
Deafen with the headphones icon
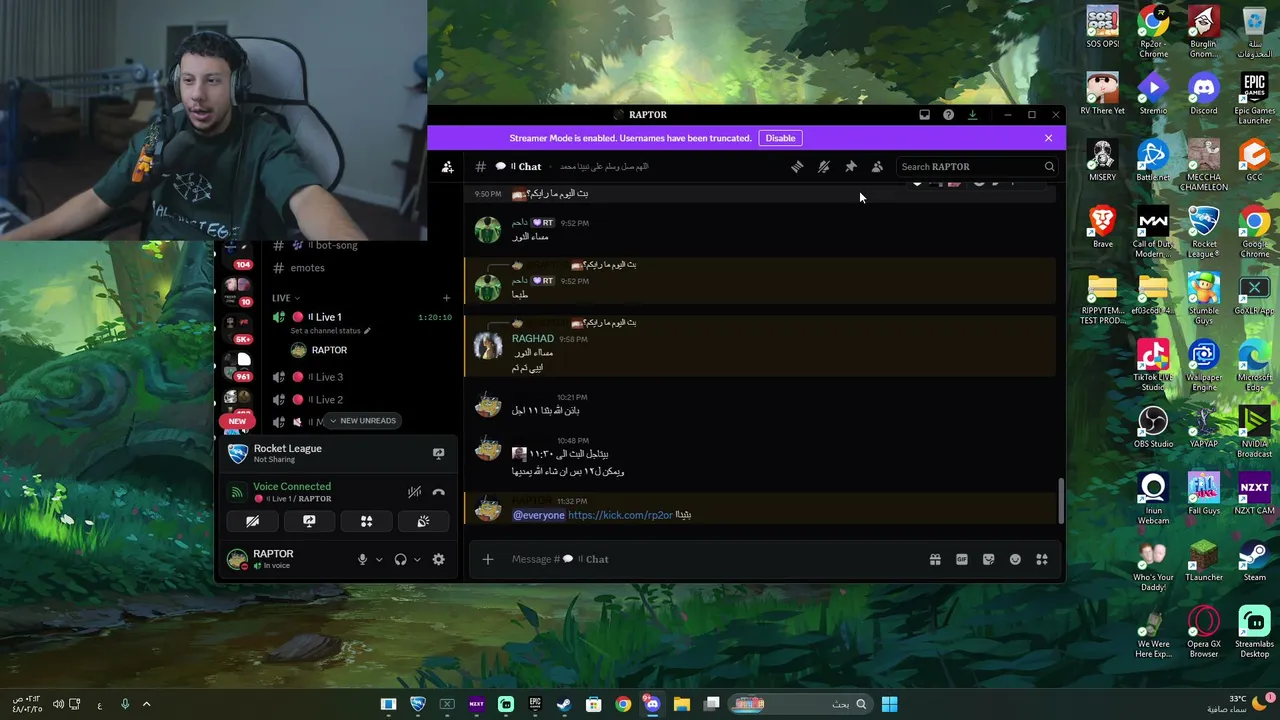[x=400, y=560]
